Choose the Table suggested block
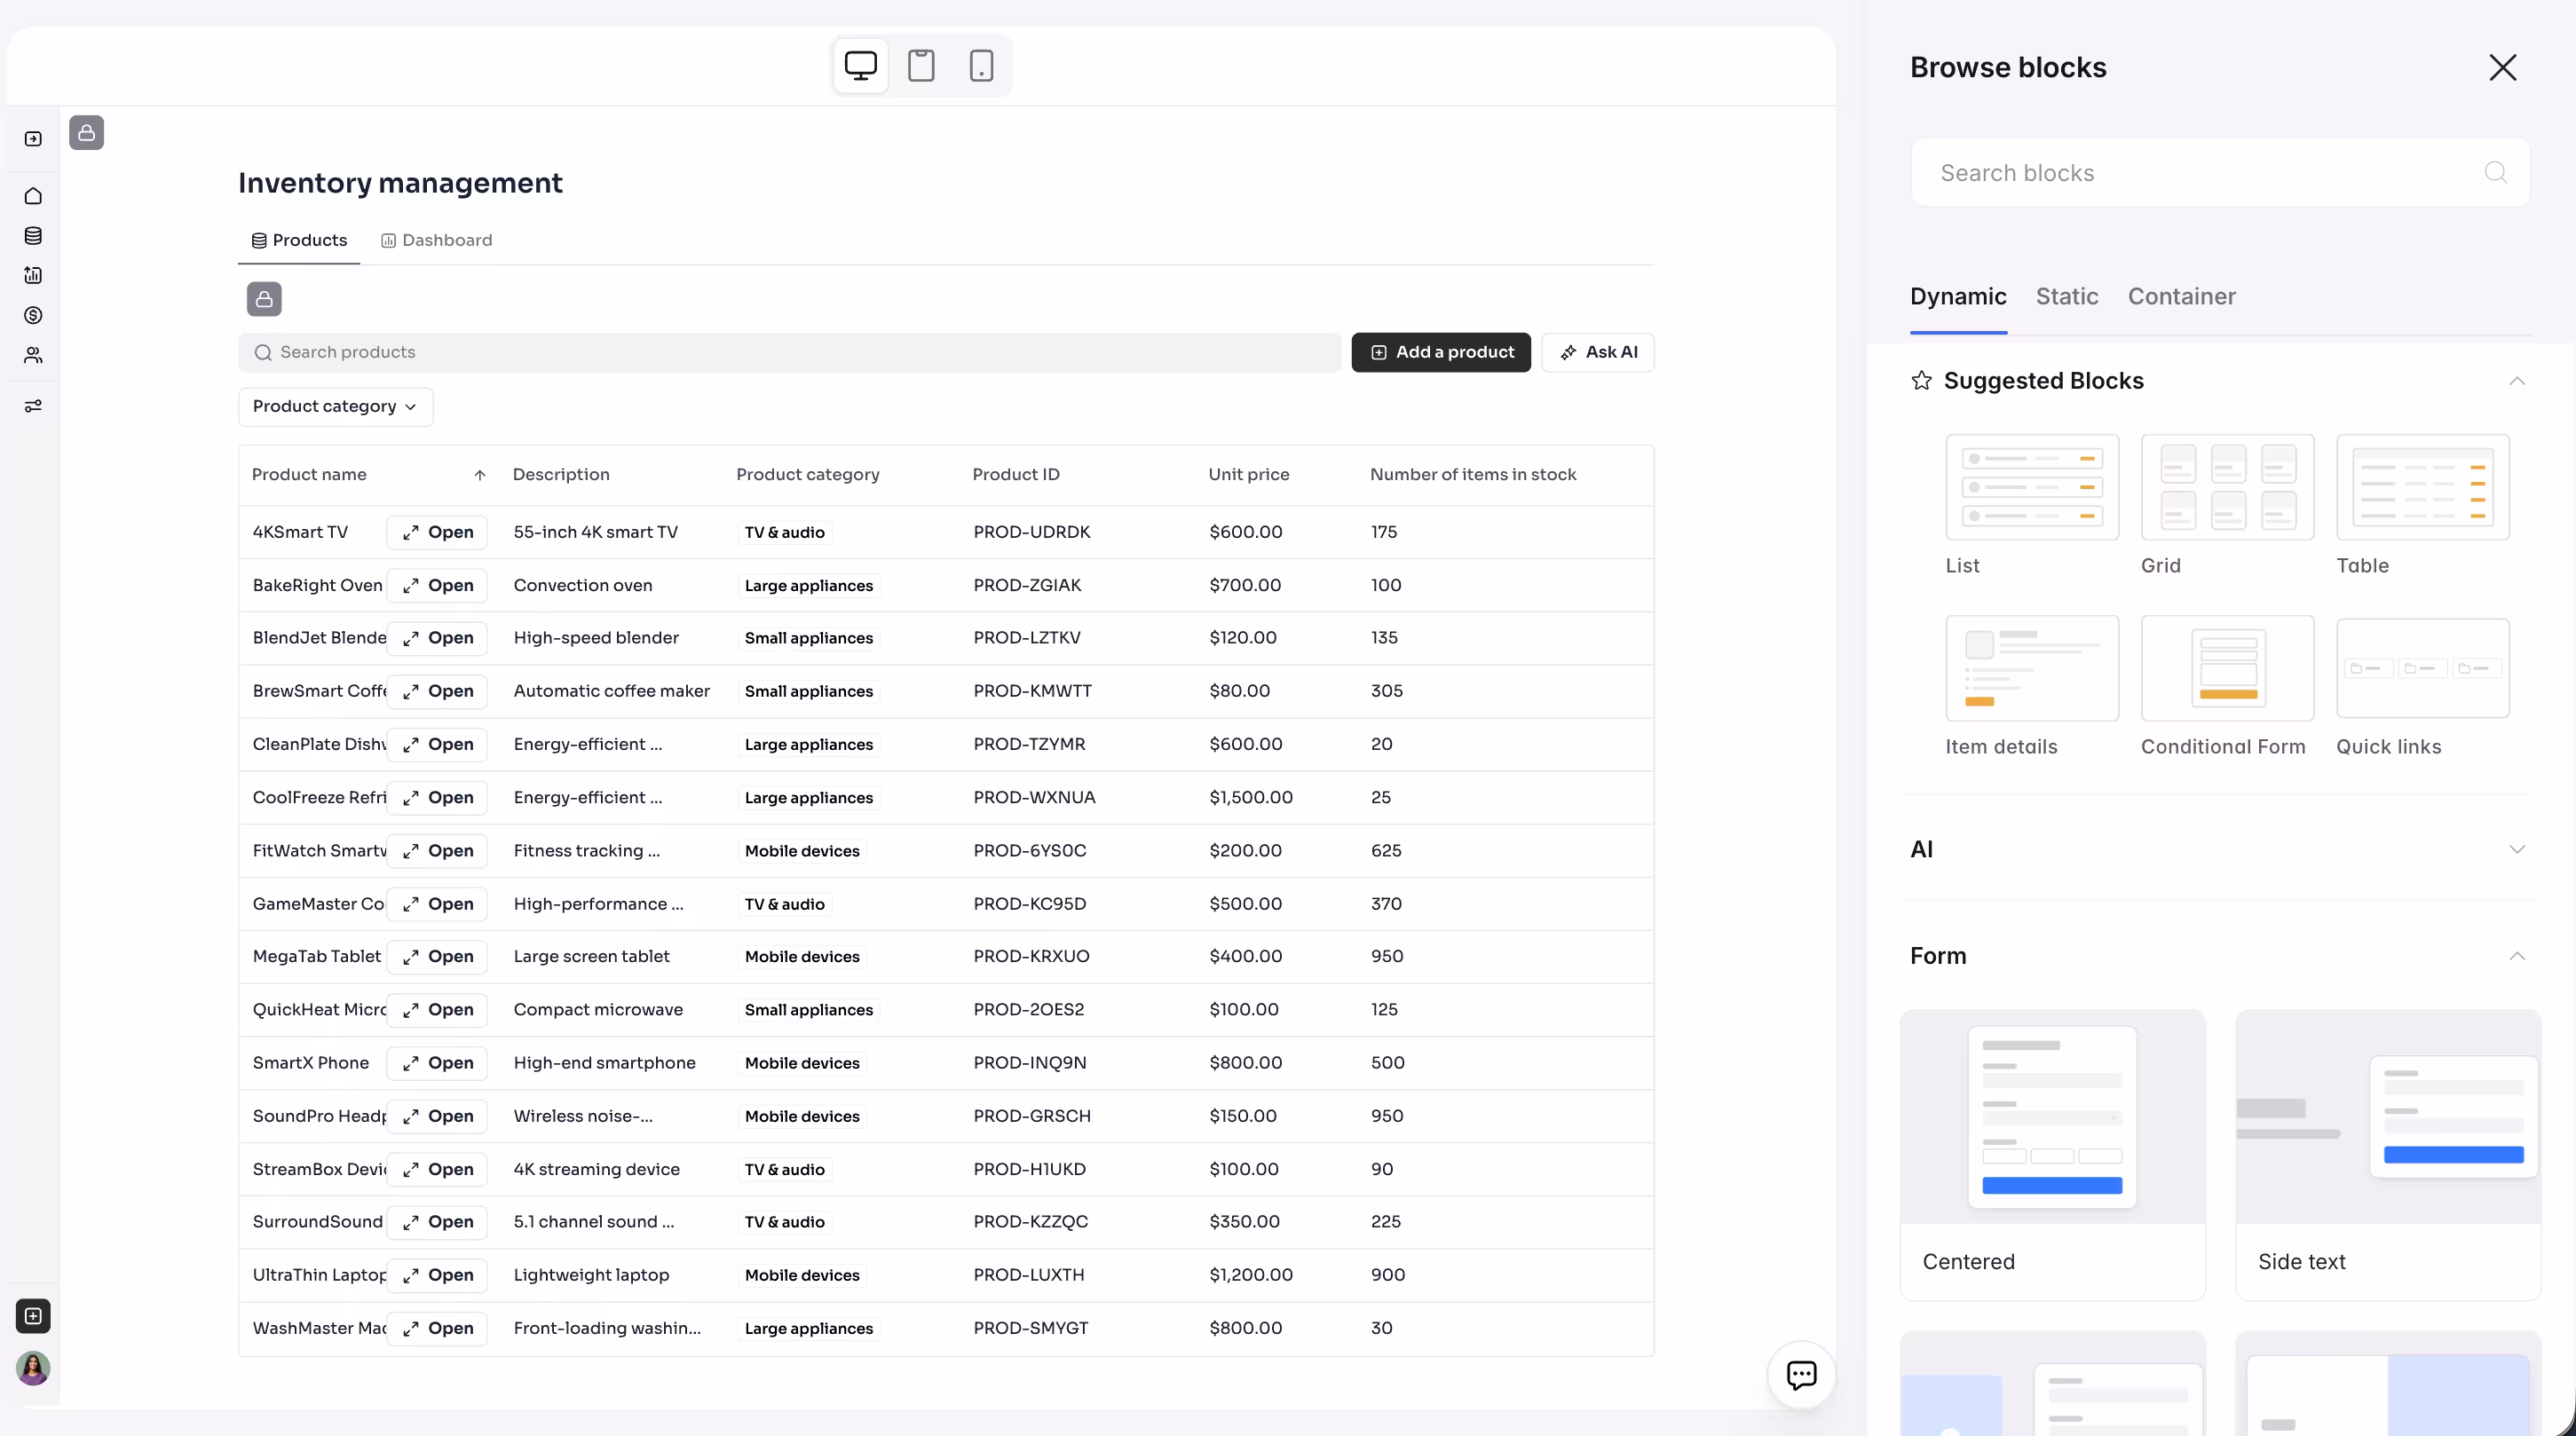The height and width of the screenshot is (1436, 2576). 2422,488
